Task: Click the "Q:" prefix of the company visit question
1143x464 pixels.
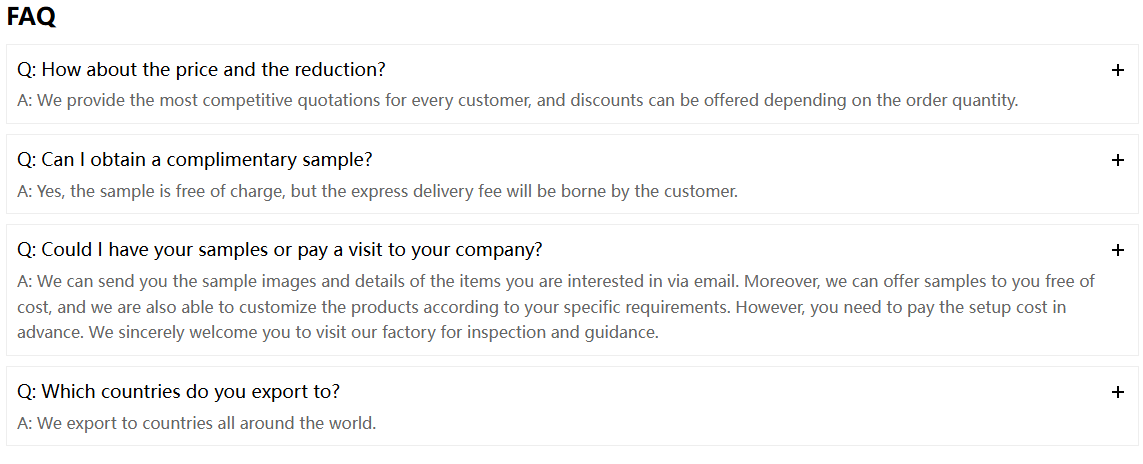Action: (x=27, y=251)
